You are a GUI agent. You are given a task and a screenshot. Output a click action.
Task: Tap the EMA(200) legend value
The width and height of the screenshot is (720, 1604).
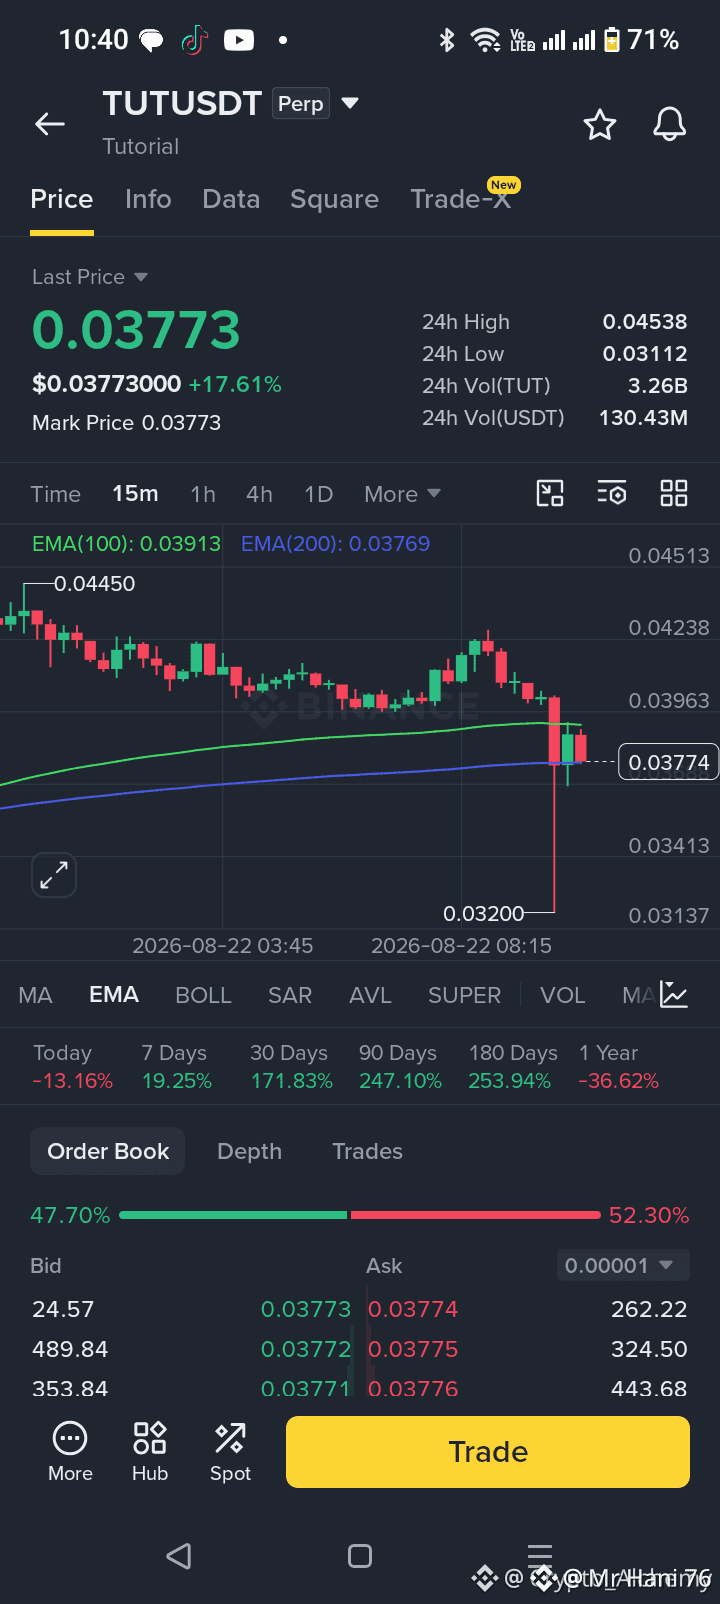coord(335,543)
